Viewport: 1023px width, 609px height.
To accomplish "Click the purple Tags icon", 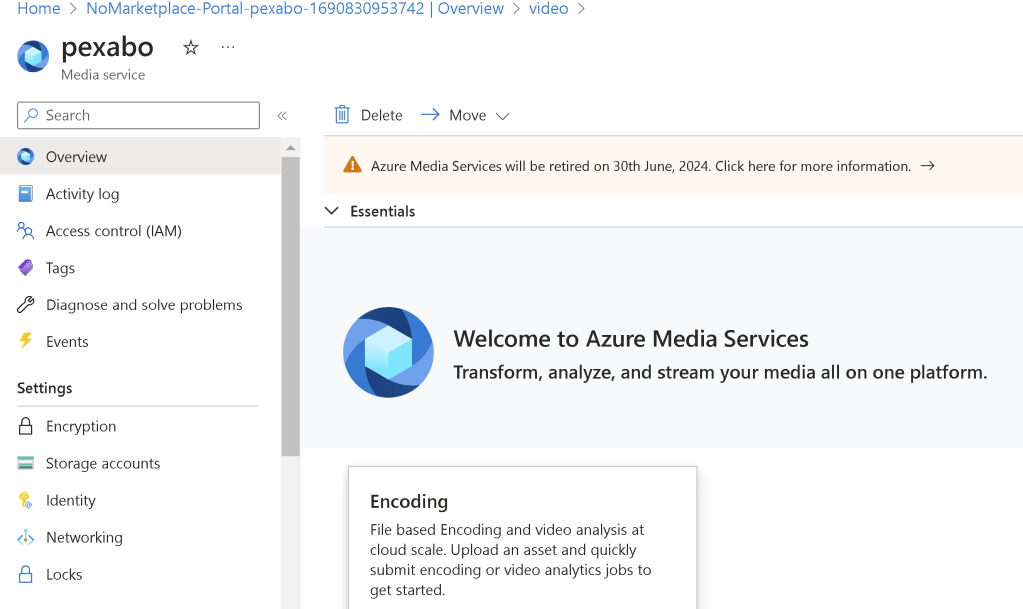I will pyautogui.click(x=25, y=268).
